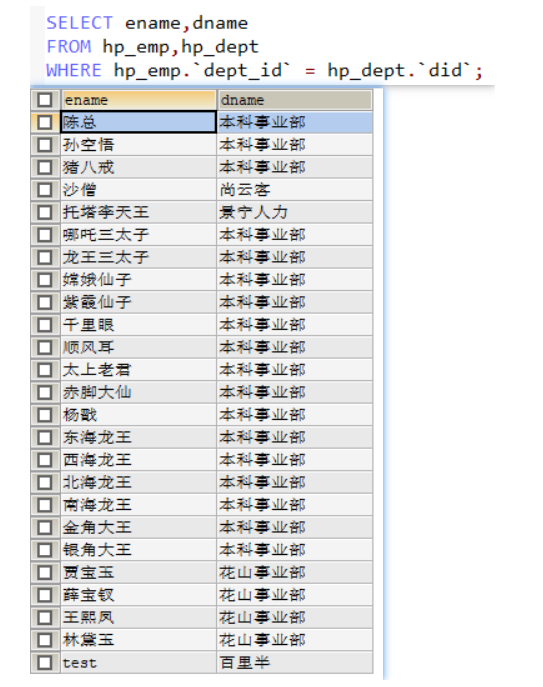This screenshot has width=543, height=687.
Task: Check the row checkbox for 太上老君
Action: (x=45, y=370)
